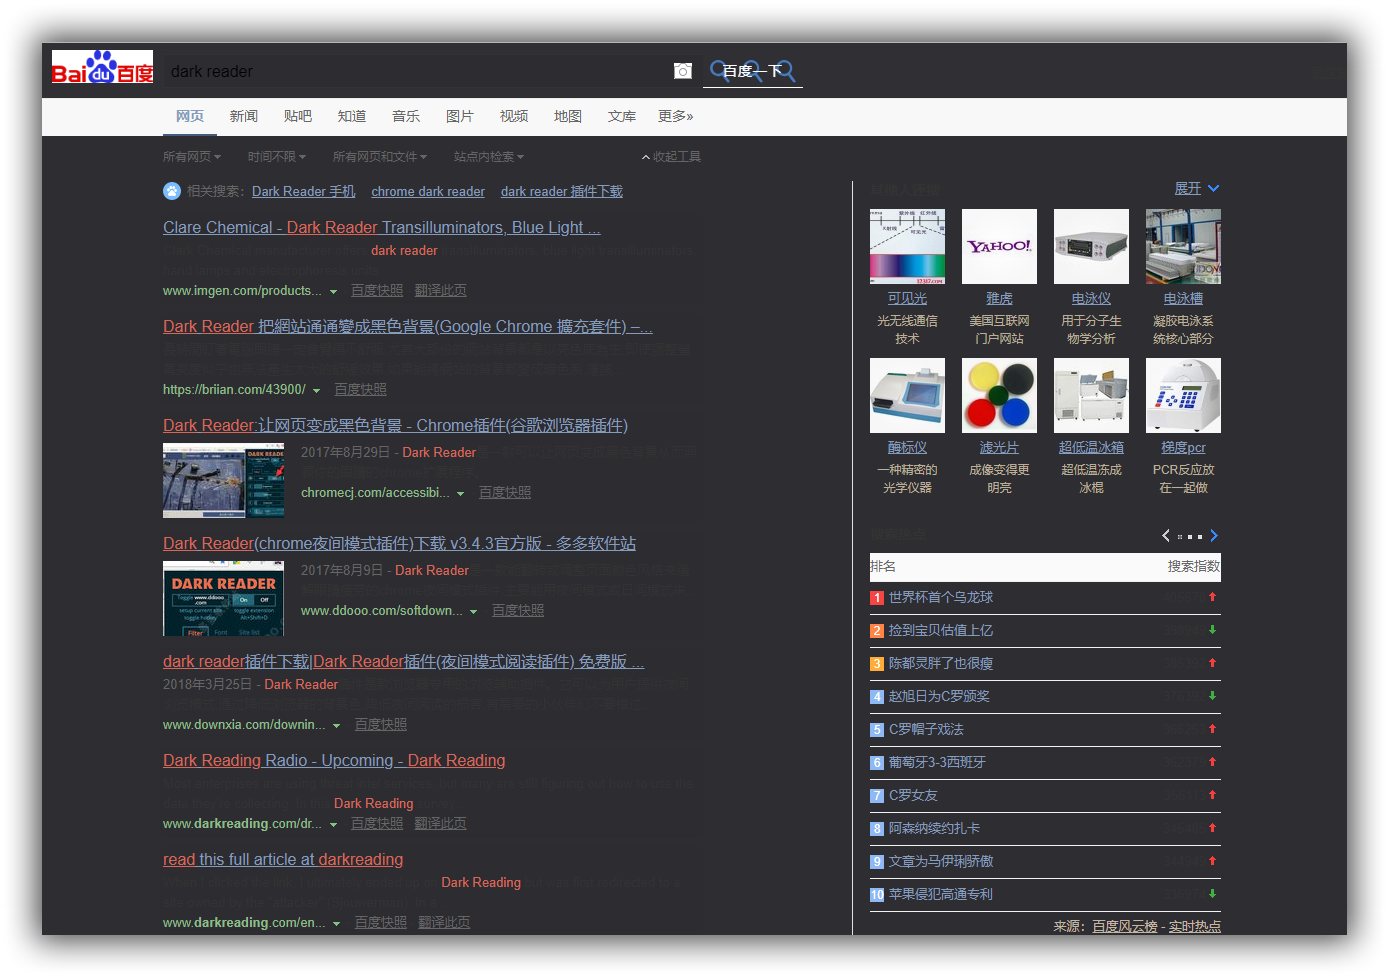Click the Baidu logo
The width and height of the screenshot is (1389, 977).
coord(103,67)
